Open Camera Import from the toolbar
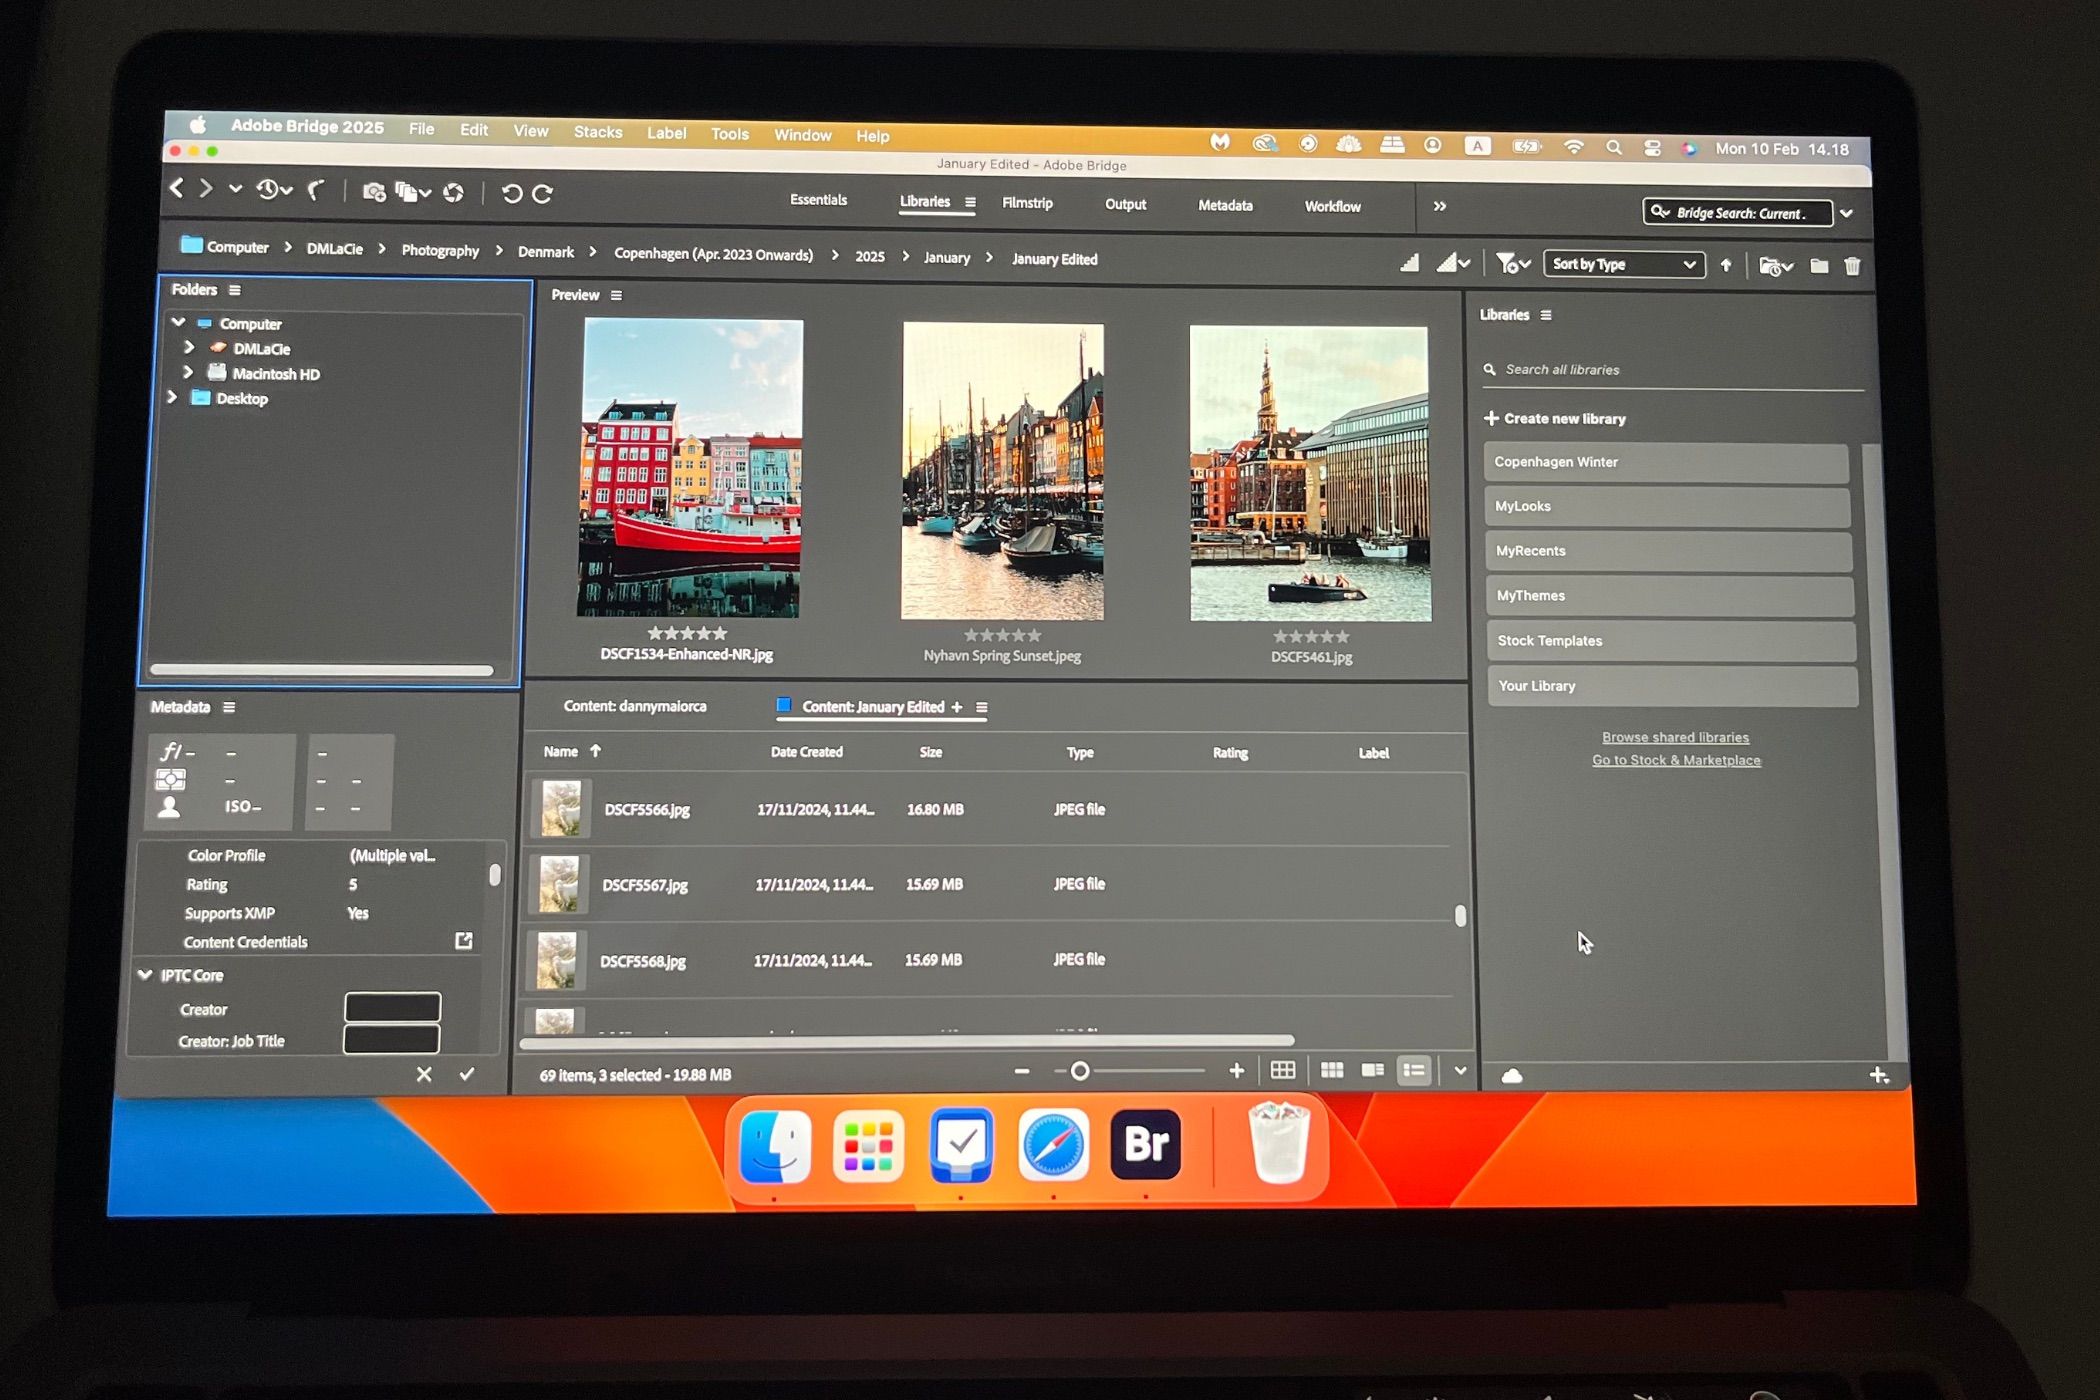Viewport: 2100px width, 1400px height. click(373, 192)
